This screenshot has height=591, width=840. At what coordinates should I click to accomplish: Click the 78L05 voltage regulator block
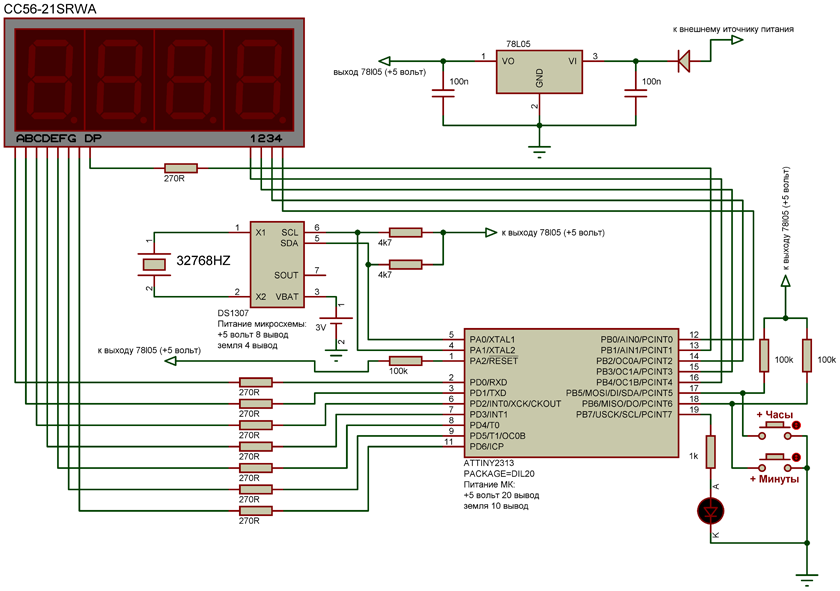539,72
